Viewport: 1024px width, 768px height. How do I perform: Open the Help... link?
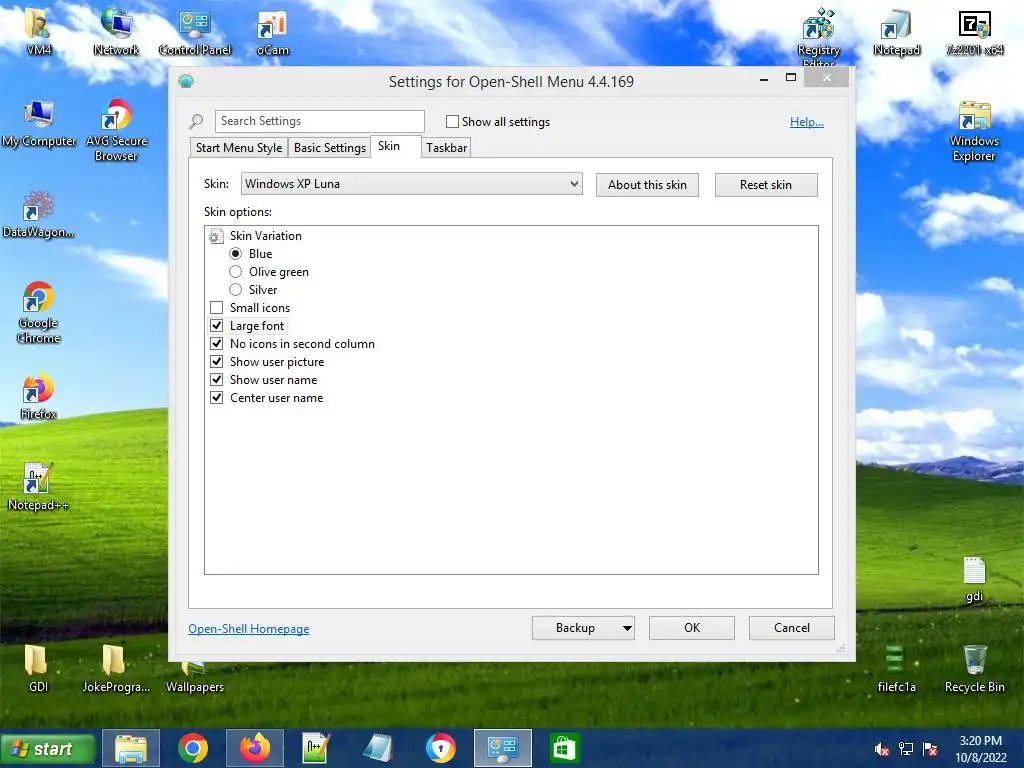point(807,121)
